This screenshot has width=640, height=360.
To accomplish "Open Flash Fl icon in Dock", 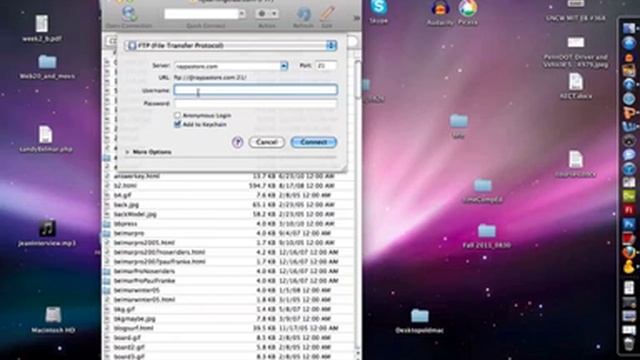I will (x=629, y=210).
